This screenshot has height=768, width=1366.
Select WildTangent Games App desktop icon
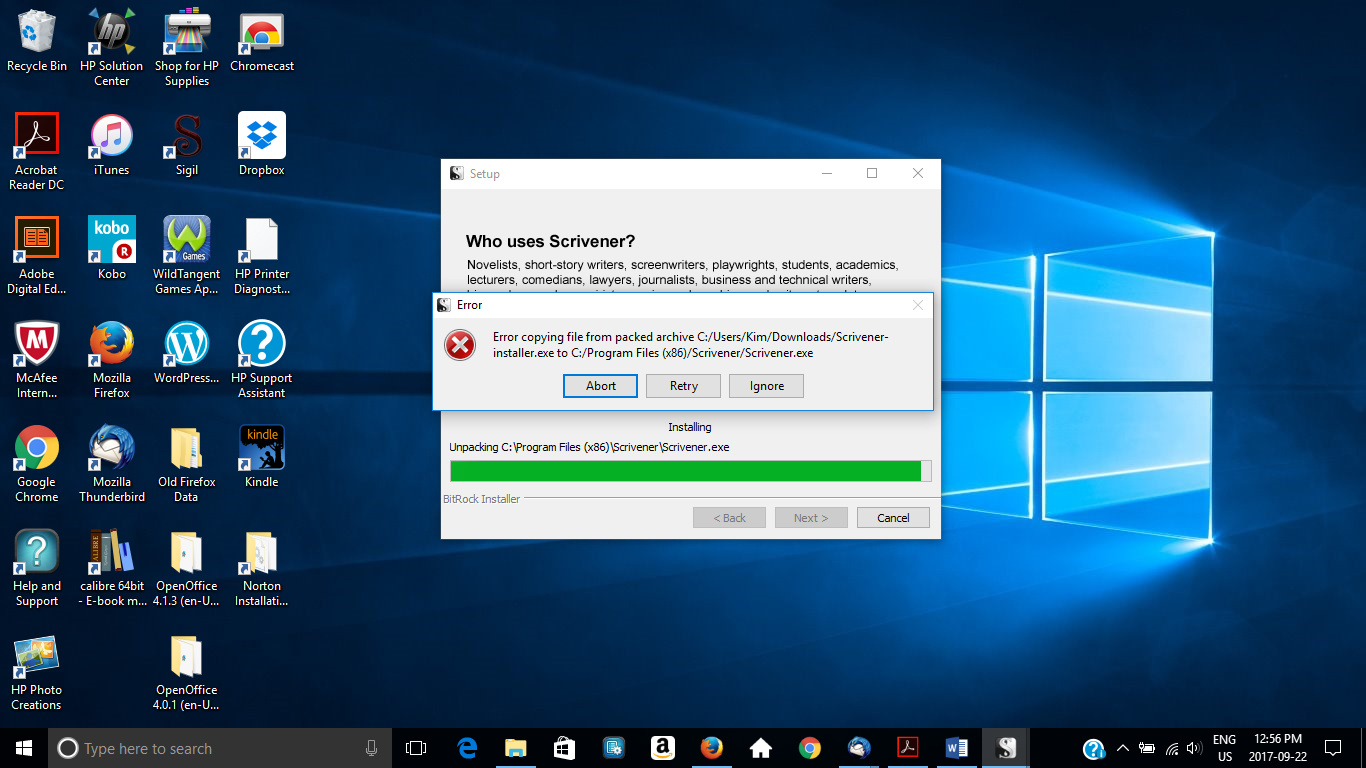click(x=187, y=256)
